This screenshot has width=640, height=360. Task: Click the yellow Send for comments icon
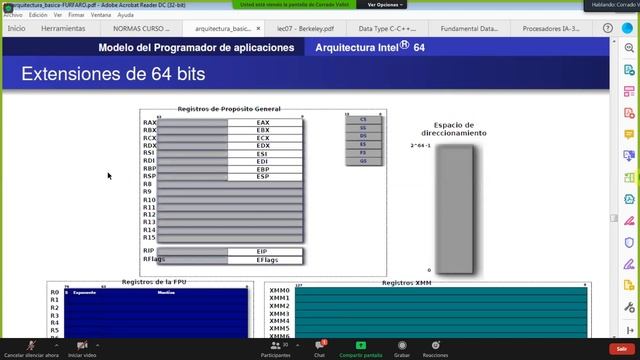pos(629,285)
